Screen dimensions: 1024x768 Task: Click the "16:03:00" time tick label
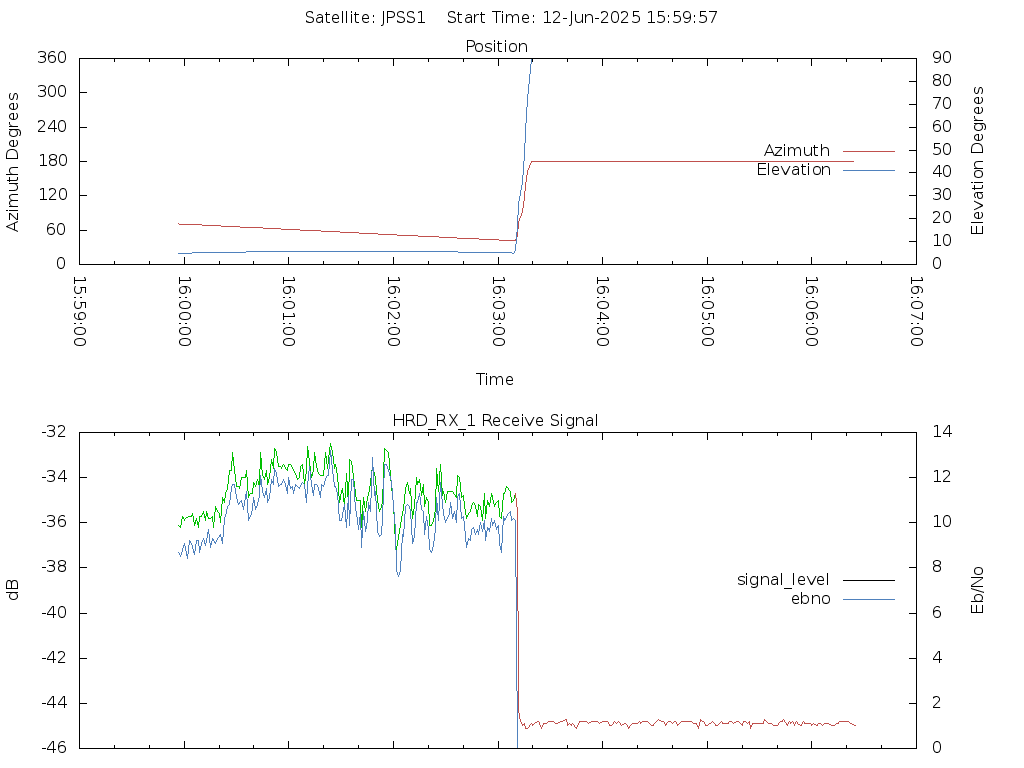(x=498, y=312)
